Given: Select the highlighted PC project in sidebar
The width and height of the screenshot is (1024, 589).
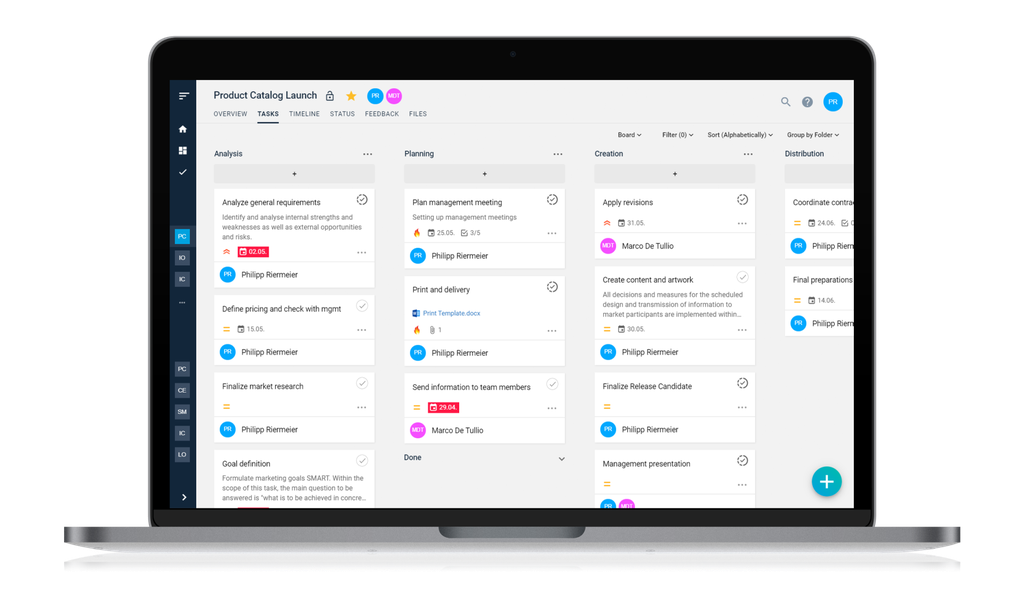Looking at the screenshot, I should pos(182,236).
